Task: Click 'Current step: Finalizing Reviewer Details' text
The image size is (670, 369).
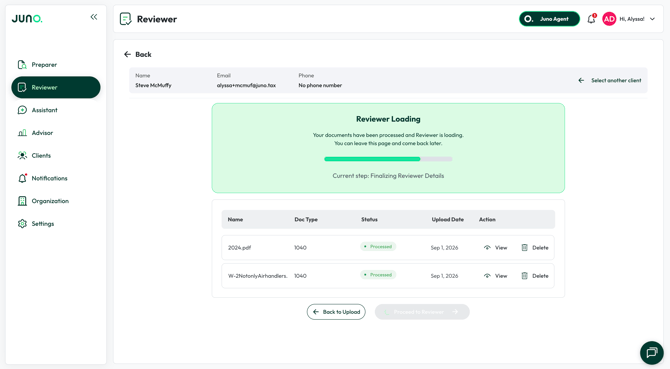Action: click(x=388, y=176)
